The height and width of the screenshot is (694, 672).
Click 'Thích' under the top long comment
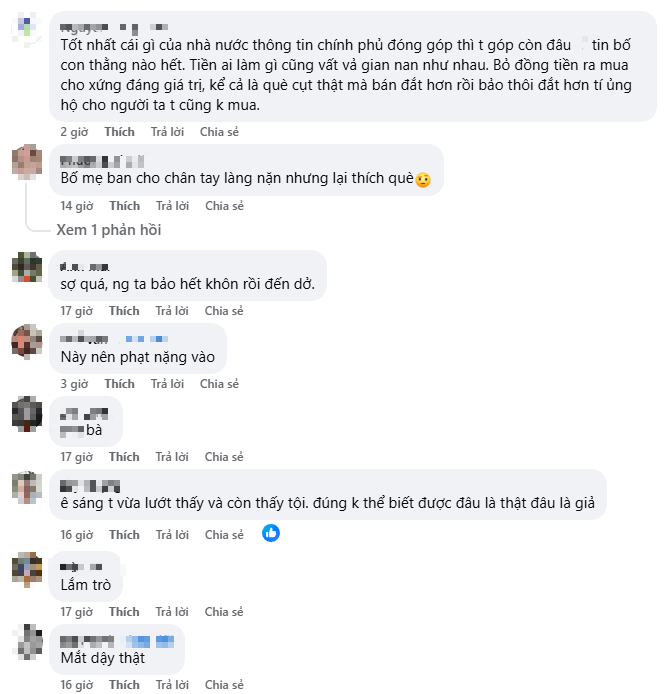pyautogui.click(x=119, y=132)
